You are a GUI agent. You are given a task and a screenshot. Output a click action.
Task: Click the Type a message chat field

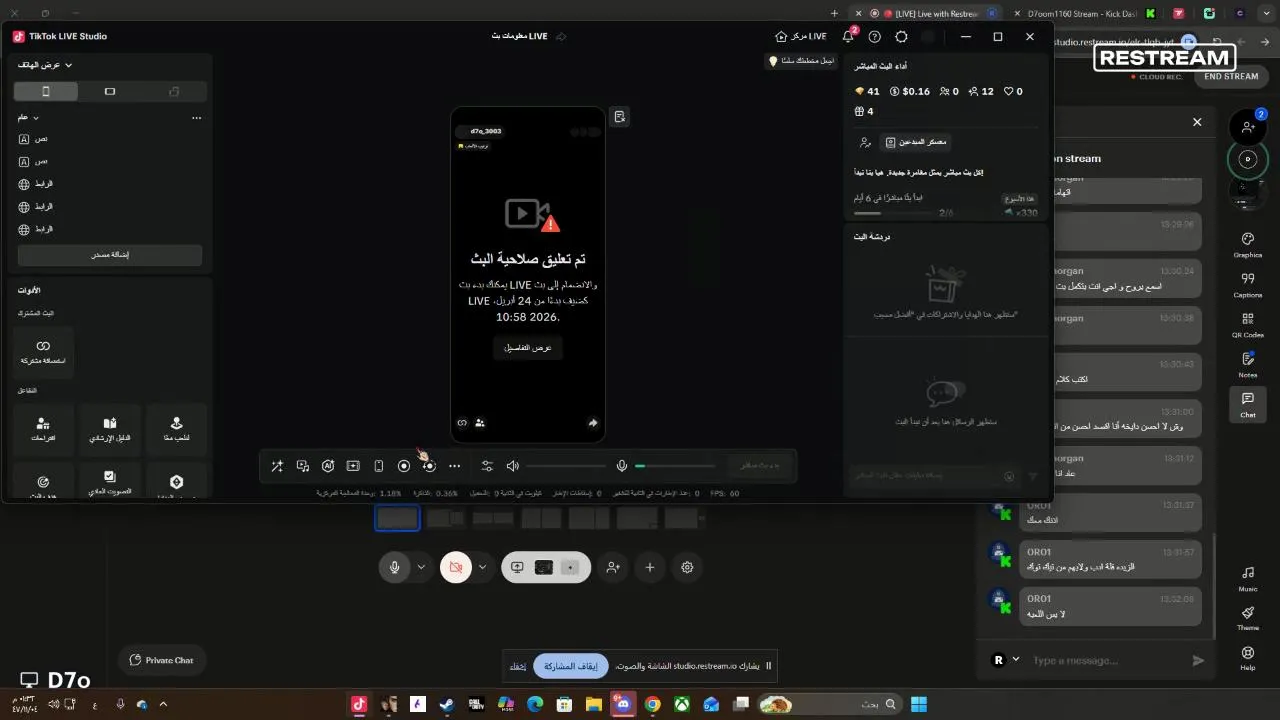pyautogui.click(x=1105, y=661)
